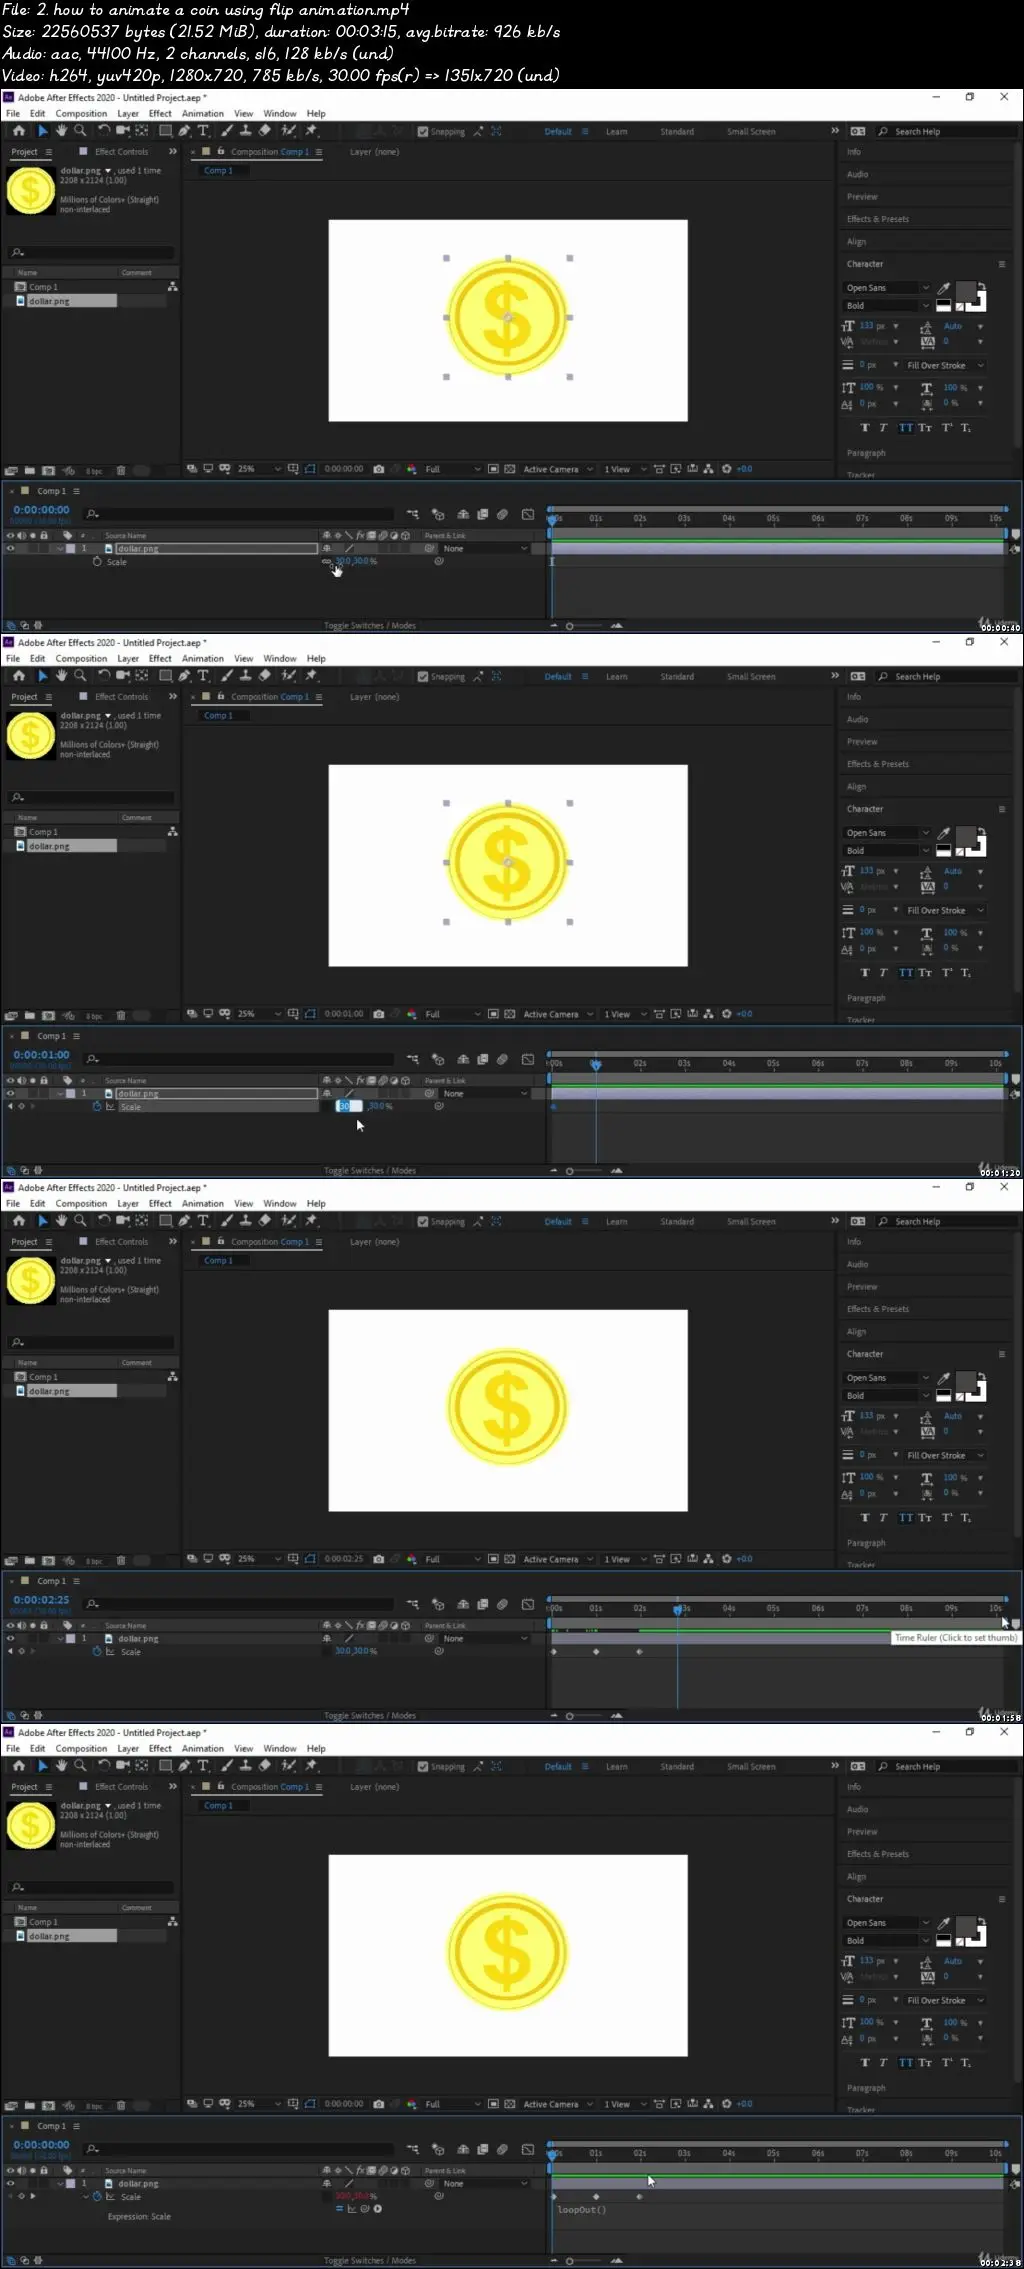Open Composition menu in frame stamped 00:00:40
Screen dimensions: 1024x2269
[81, 114]
